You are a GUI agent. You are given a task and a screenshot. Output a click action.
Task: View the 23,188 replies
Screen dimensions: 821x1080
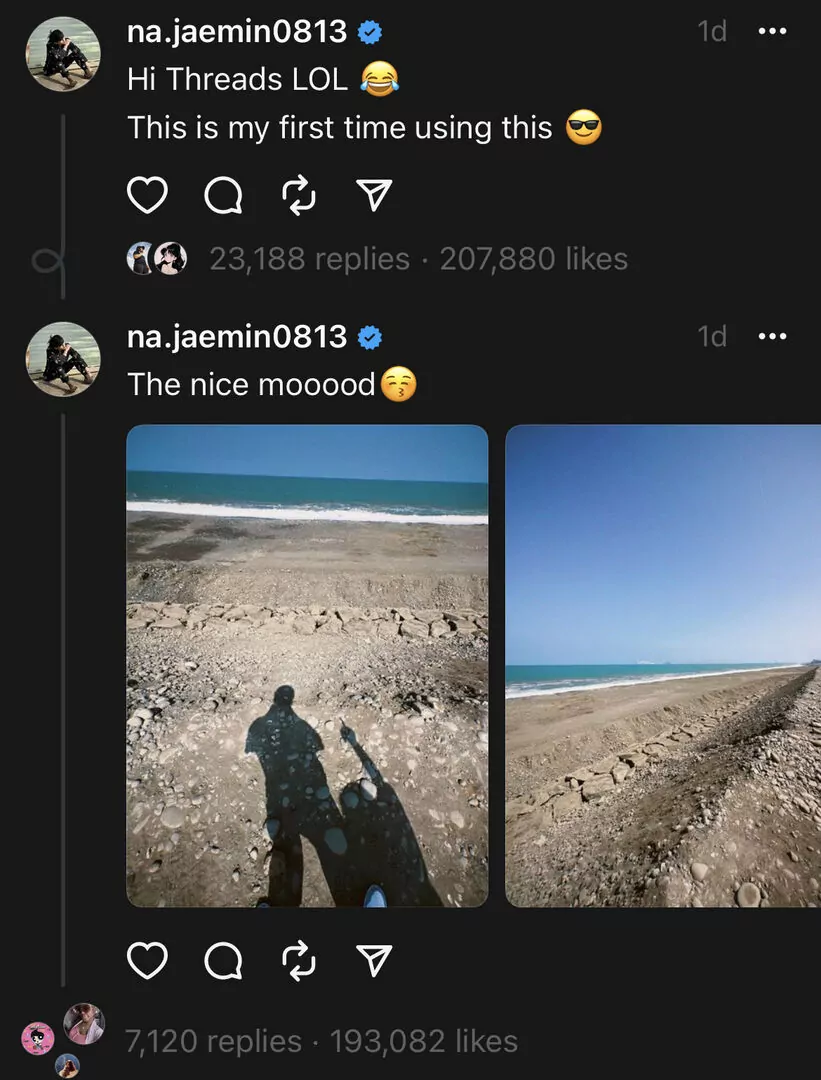click(309, 260)
